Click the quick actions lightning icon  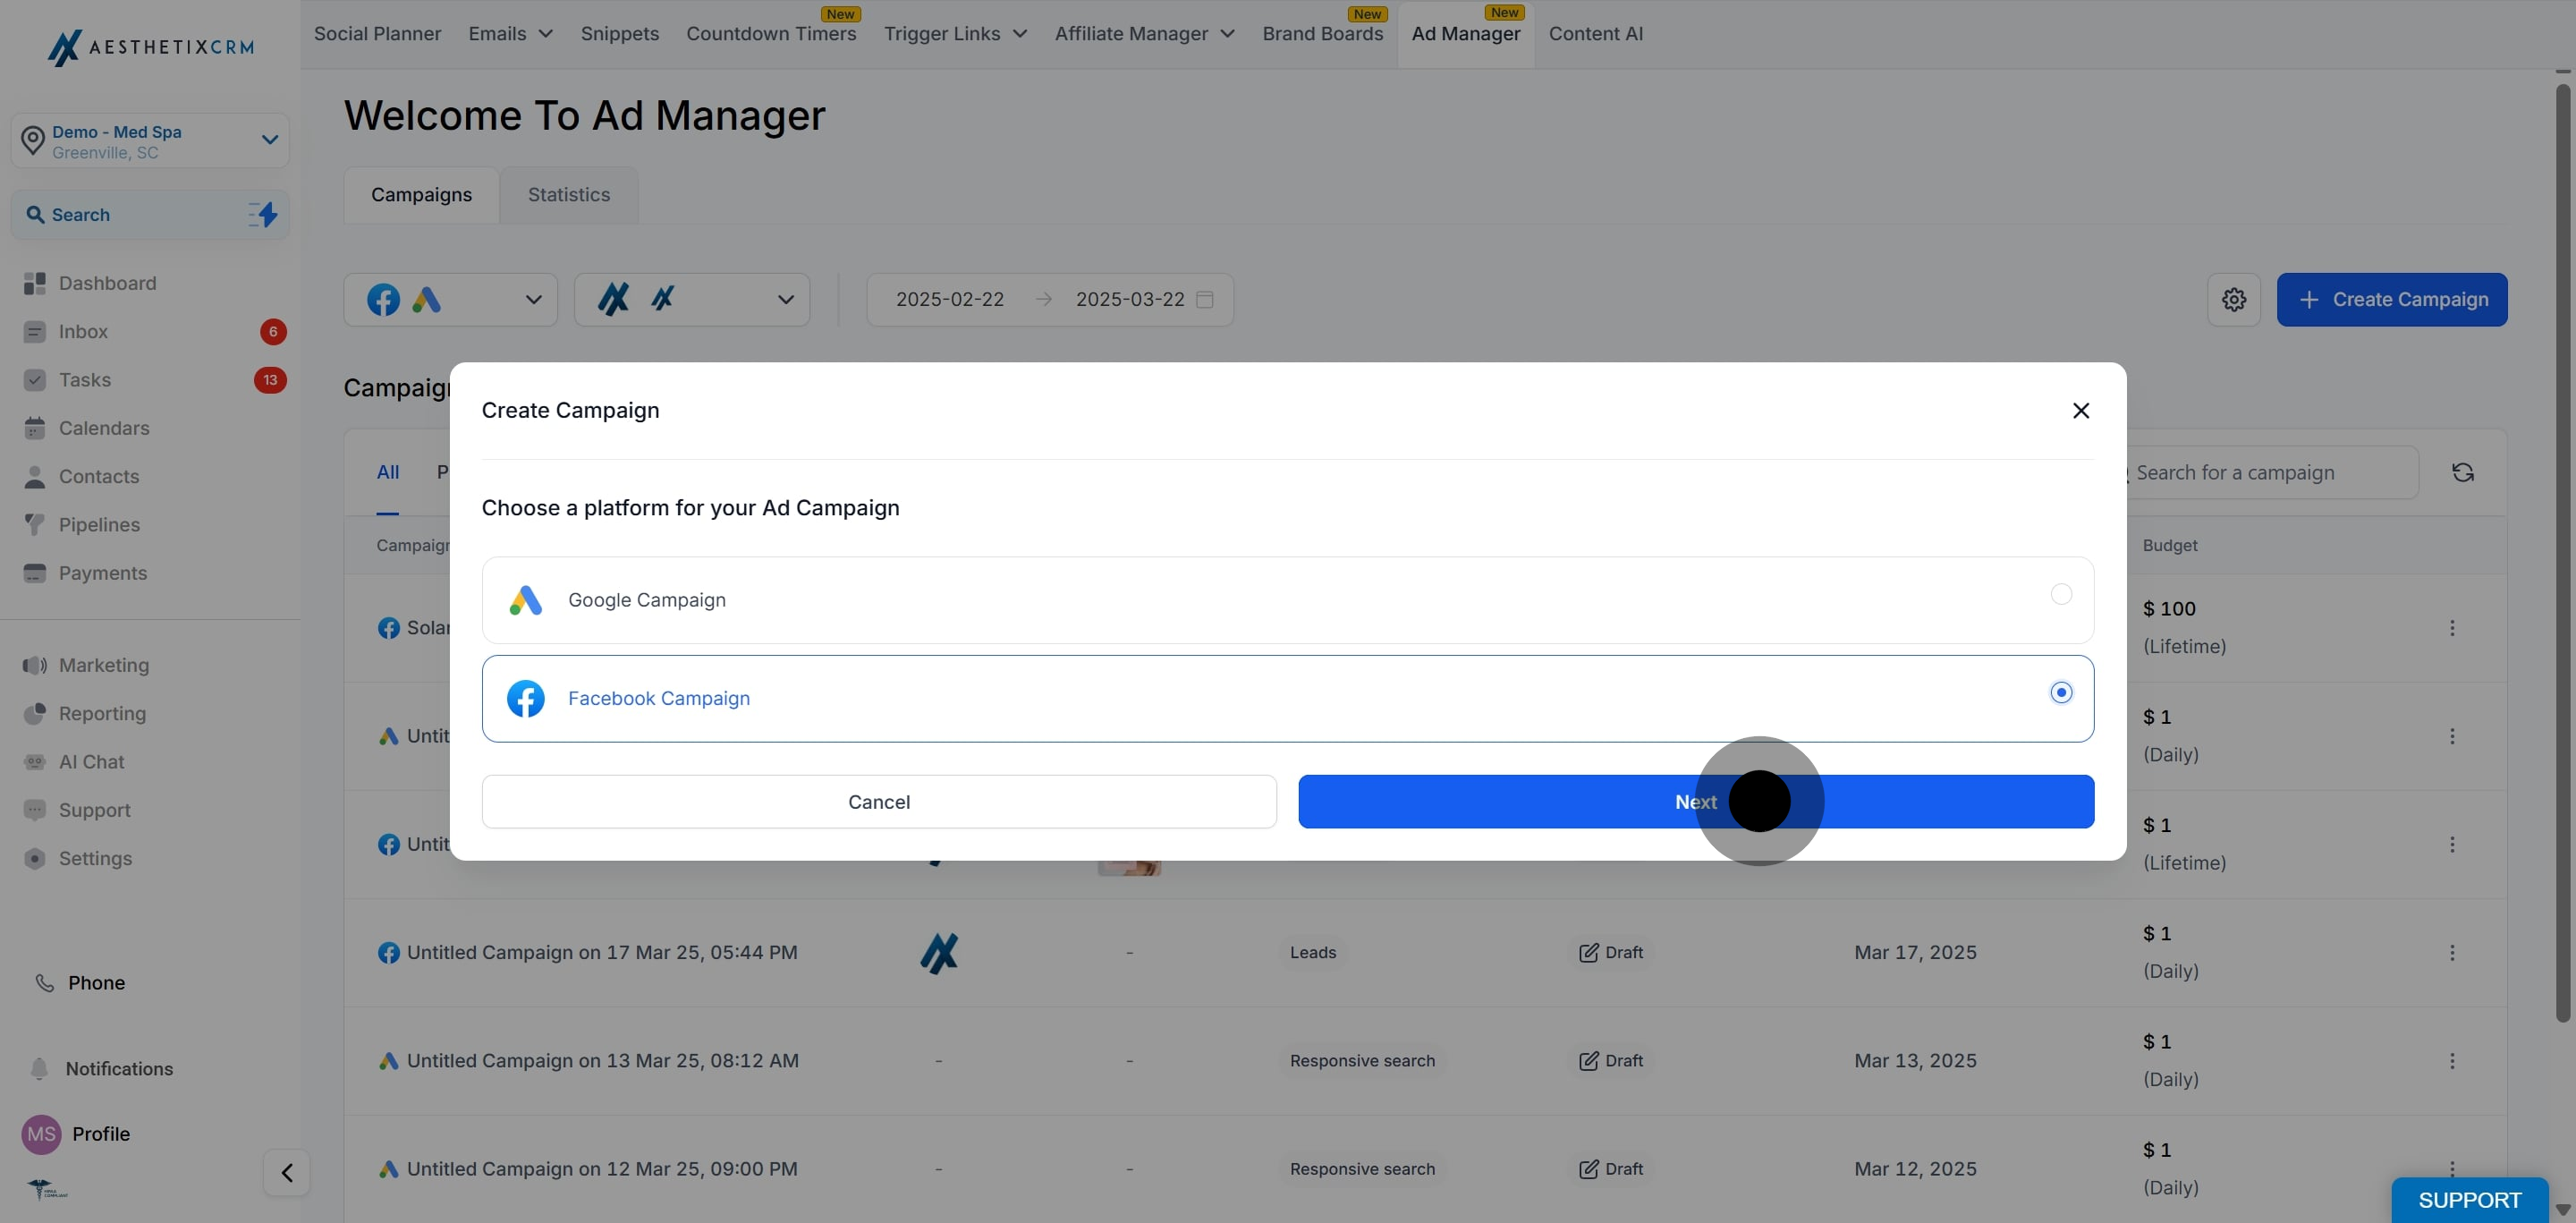tap(263, 215)
